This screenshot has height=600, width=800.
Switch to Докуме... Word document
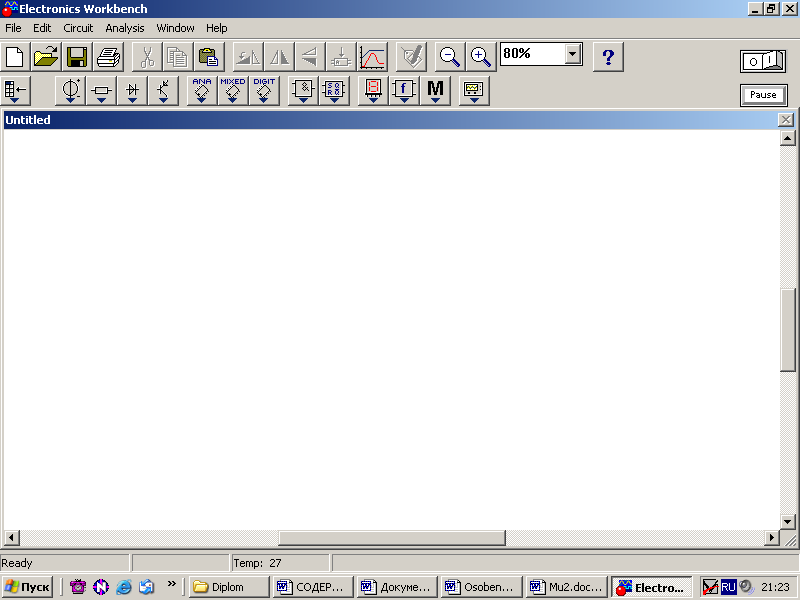[397, 587]
